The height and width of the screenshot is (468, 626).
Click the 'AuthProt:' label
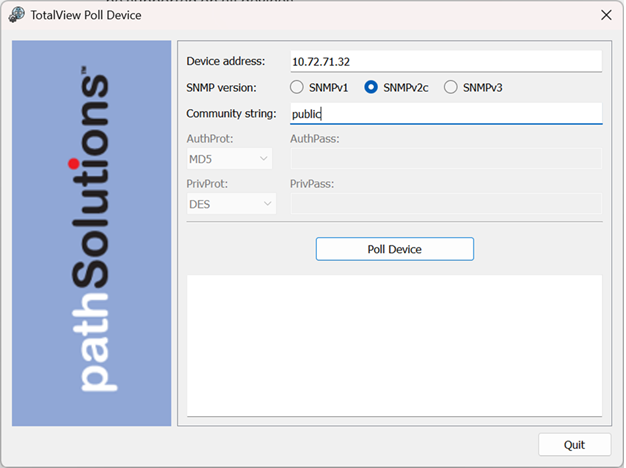coord(210,139)
